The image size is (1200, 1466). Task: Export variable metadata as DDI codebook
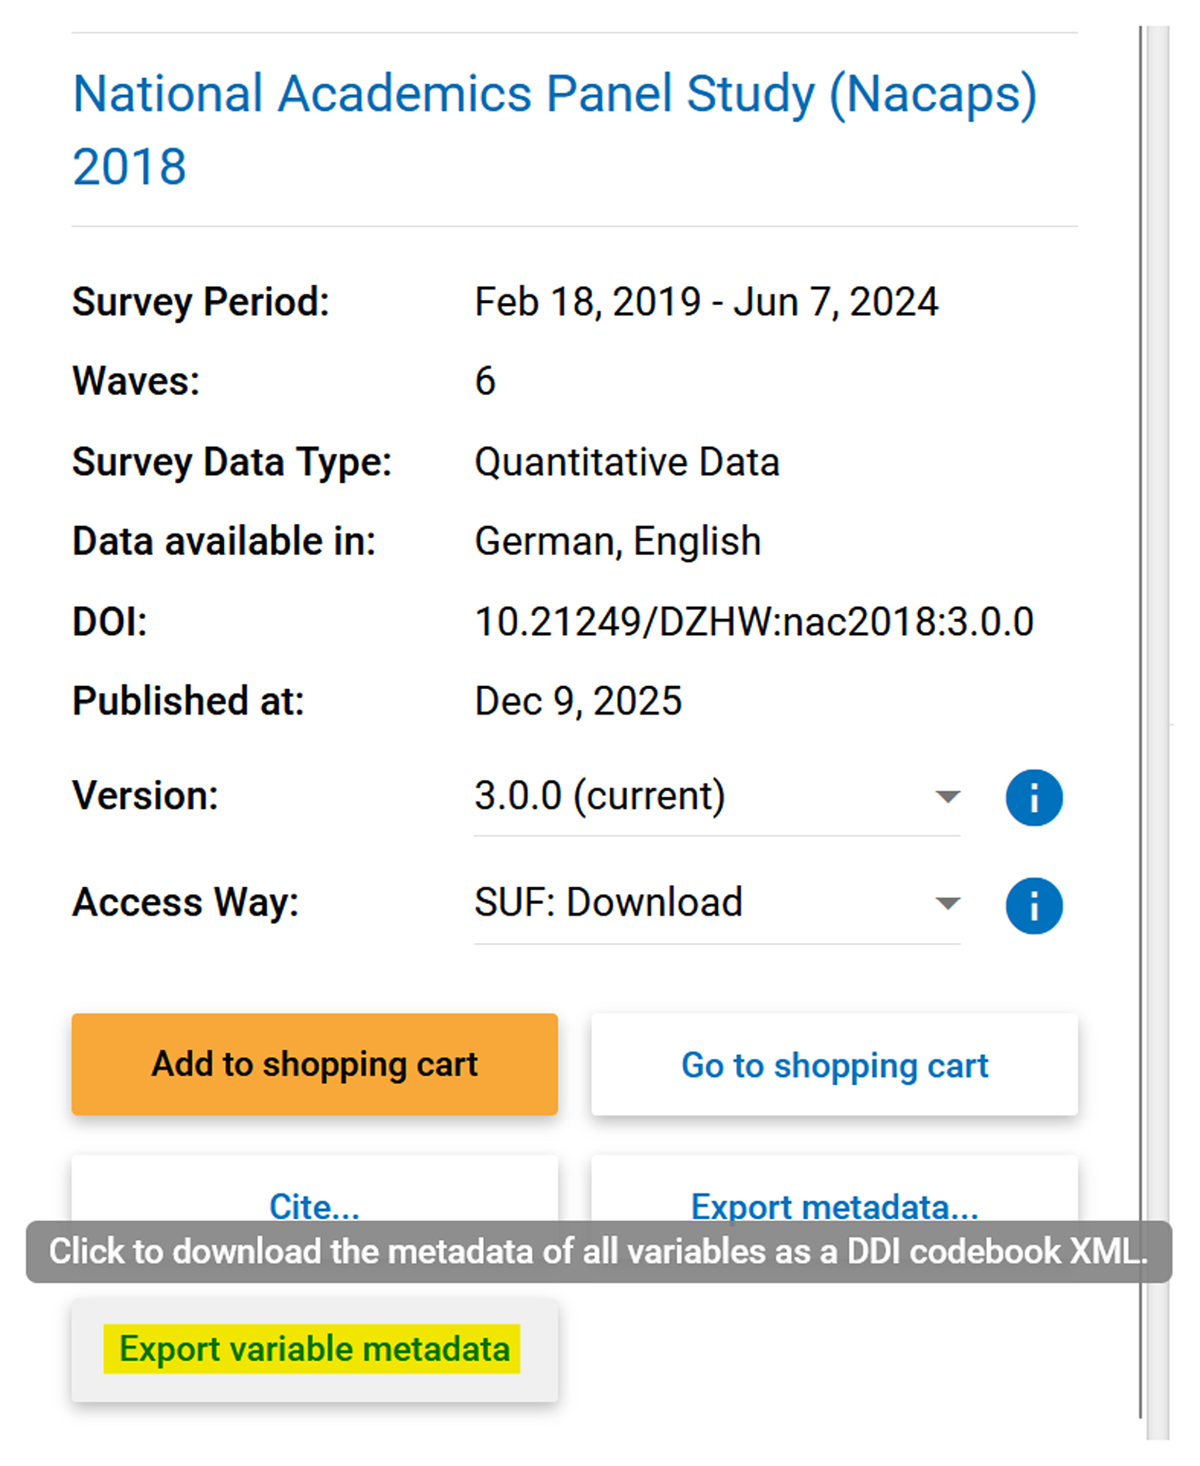(x=314, y=1350)
